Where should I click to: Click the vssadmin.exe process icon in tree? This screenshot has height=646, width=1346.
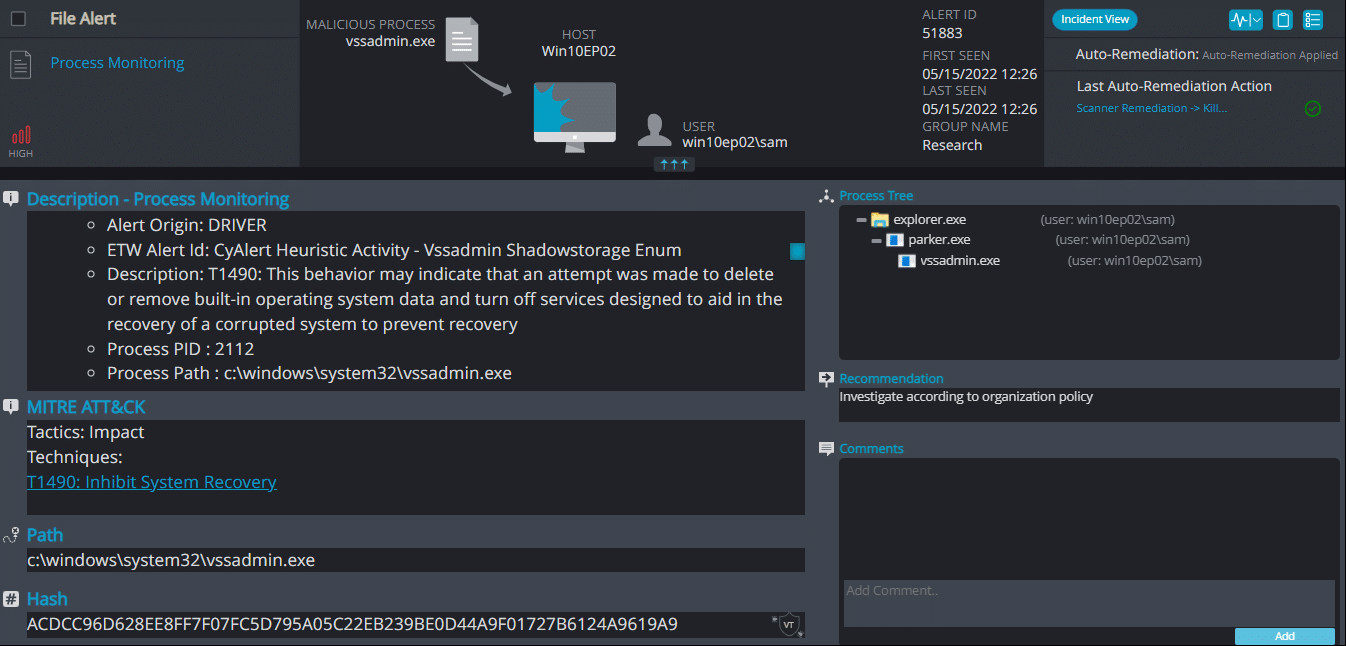(x=907, y=261)
